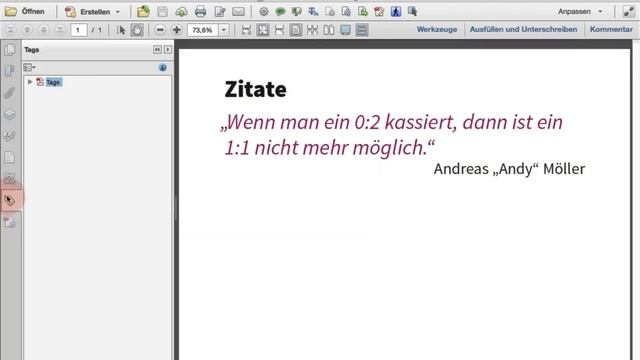Open the Werkzeuge pane
This screenshot has height=360, width=640.
pyautogui.click(x=437, y=29)
